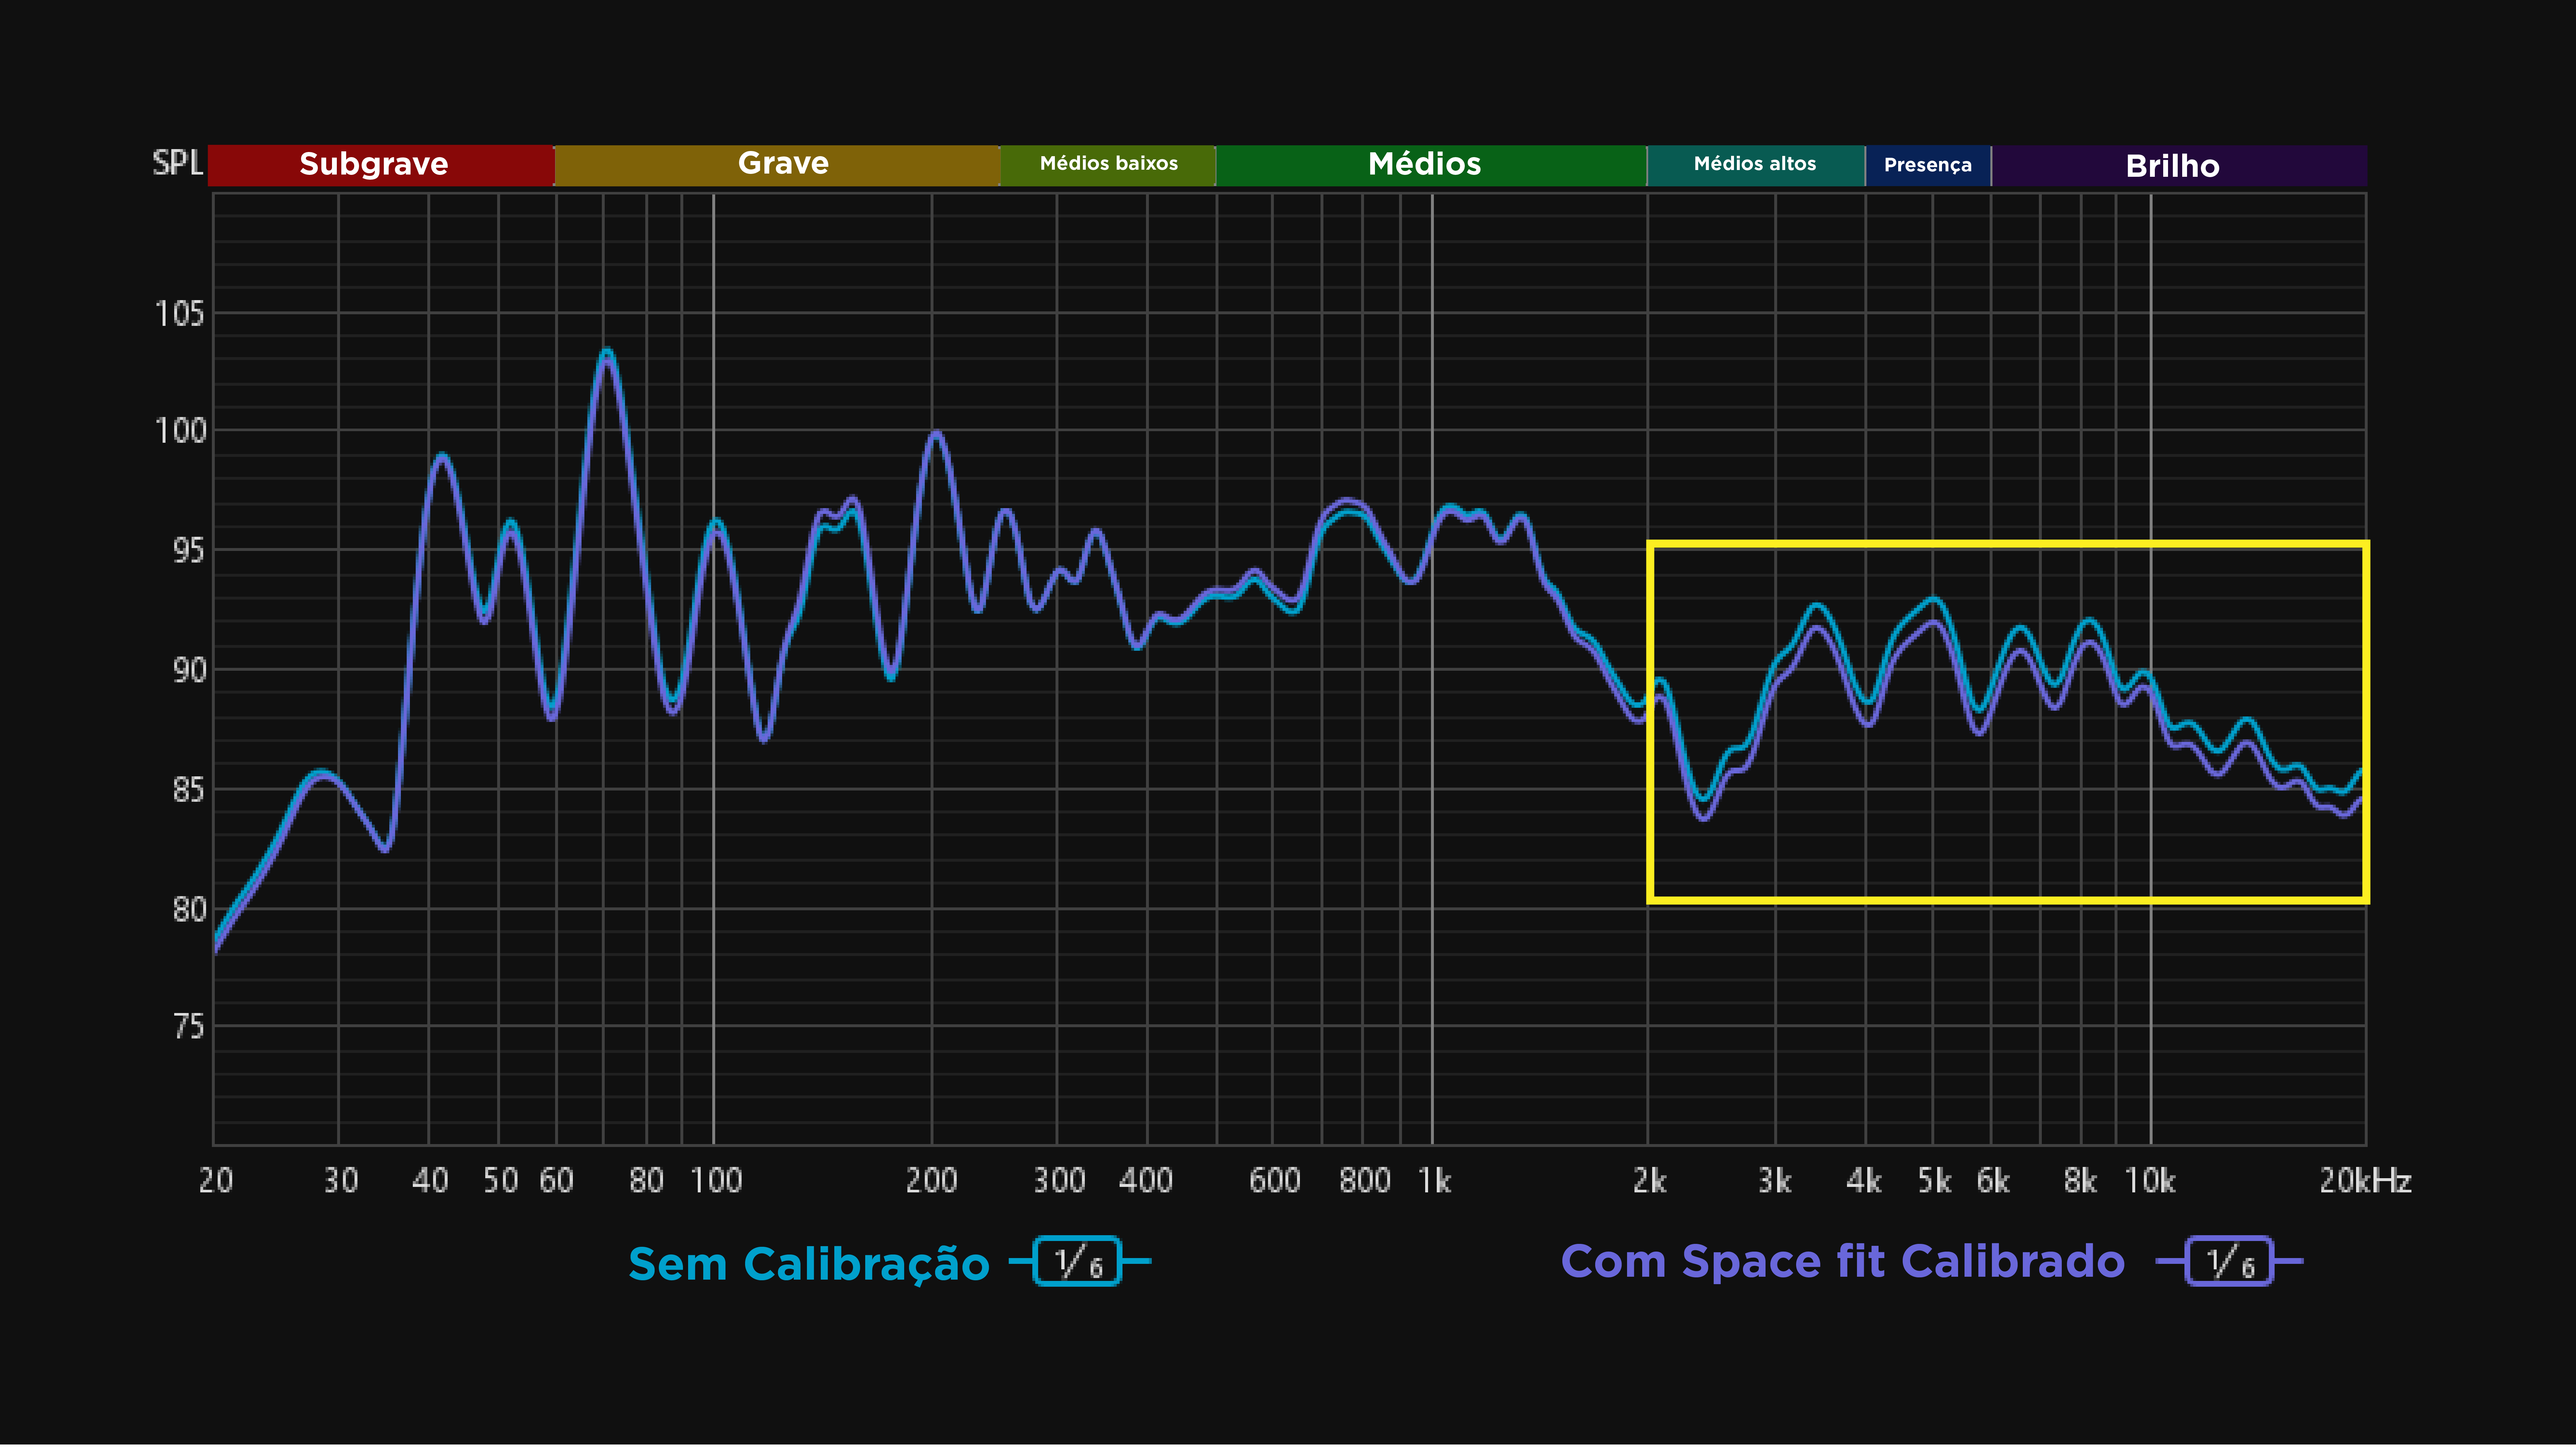Click the 4k frequency axis label

click(1864, 1181)
